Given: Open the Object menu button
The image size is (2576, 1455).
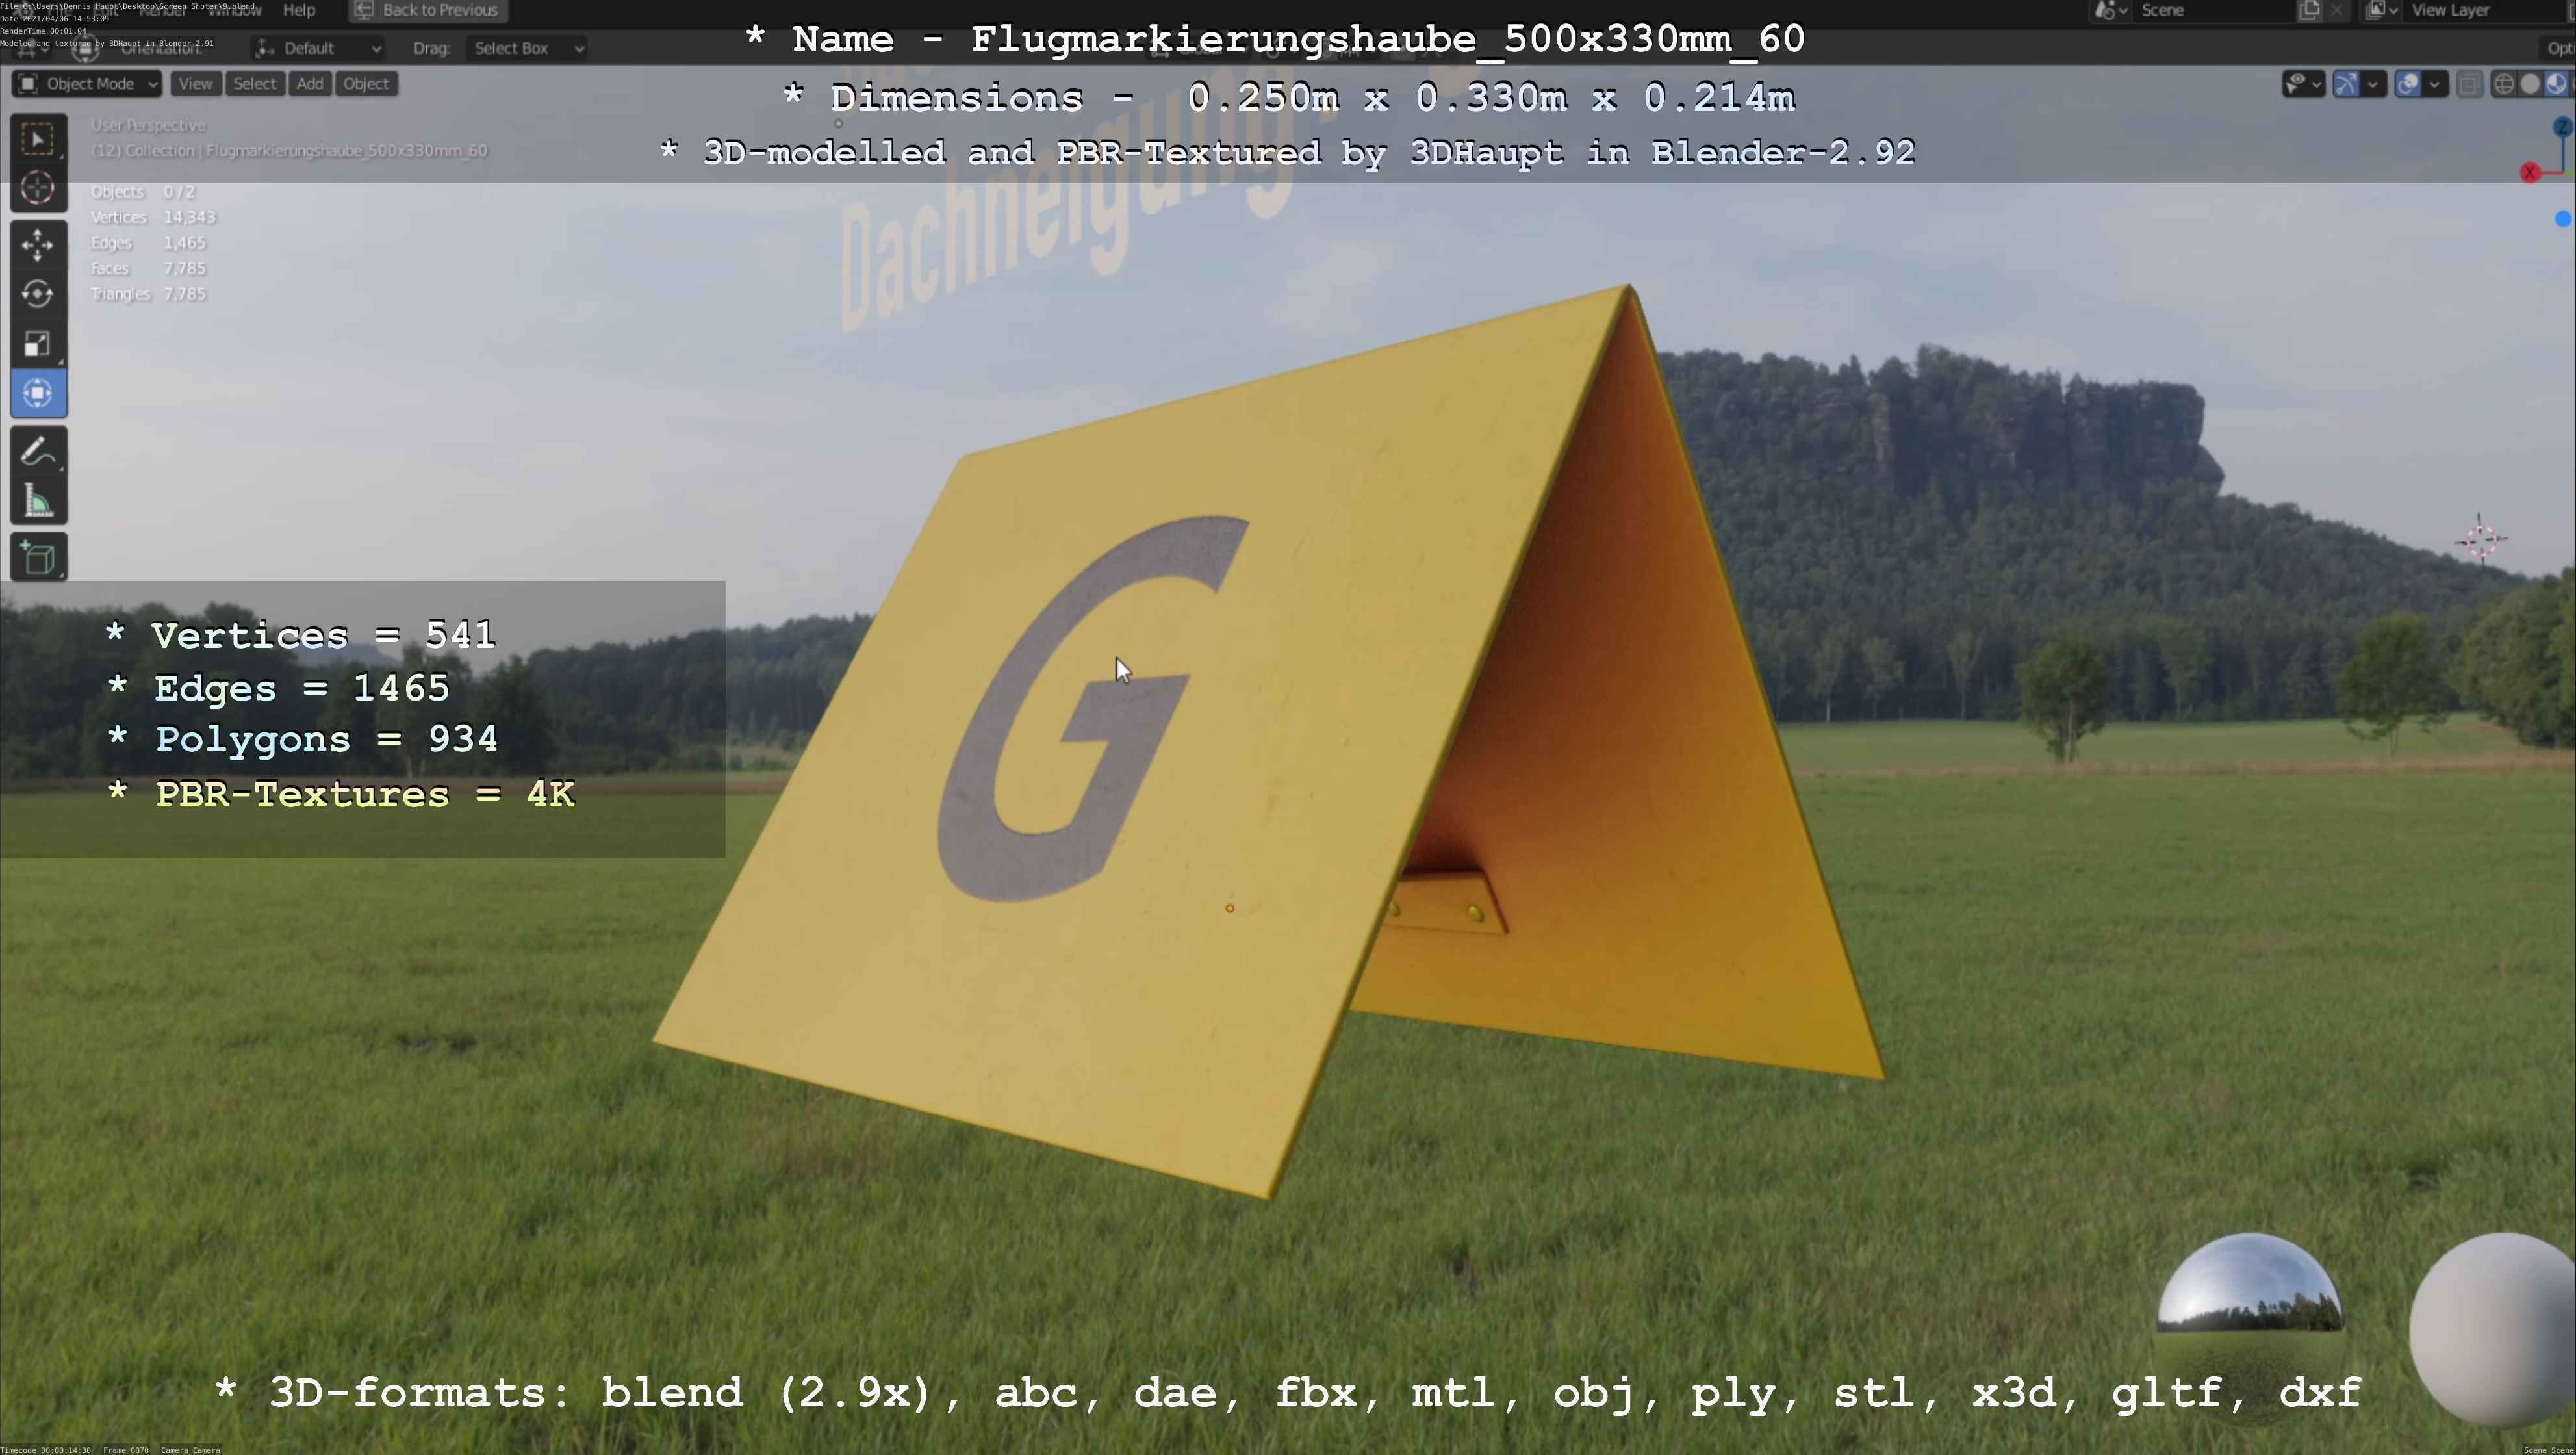Looking at the screenshot, I should pyautogui.click(x=365, y=84).
